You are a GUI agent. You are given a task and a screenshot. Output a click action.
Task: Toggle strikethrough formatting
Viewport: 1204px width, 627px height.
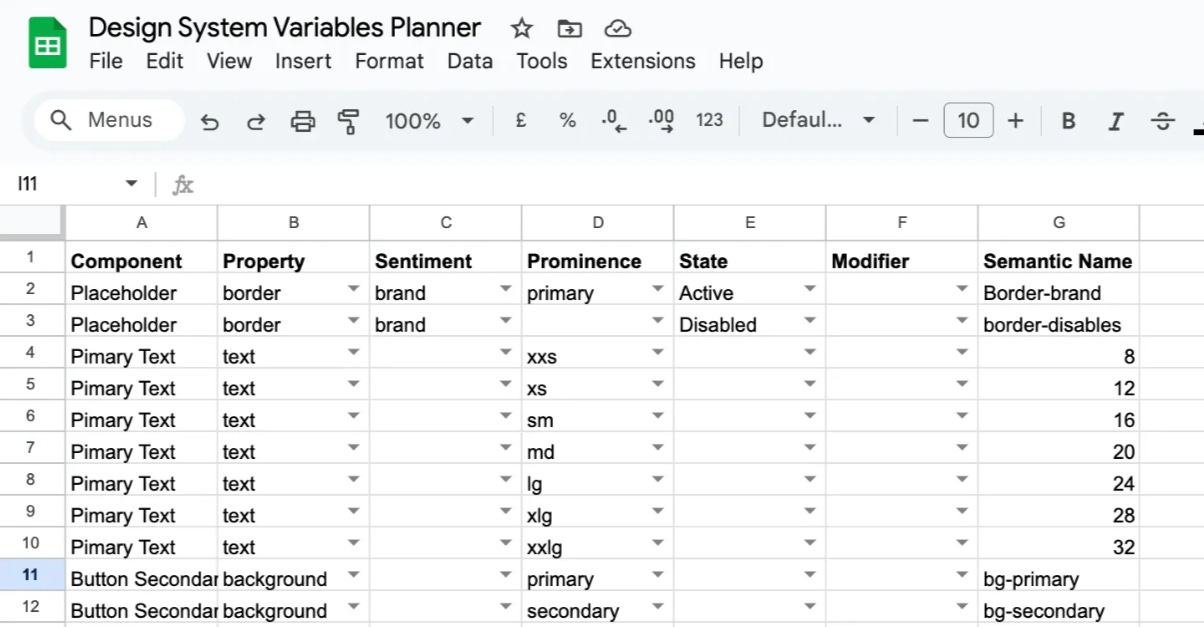point(1162,121)
